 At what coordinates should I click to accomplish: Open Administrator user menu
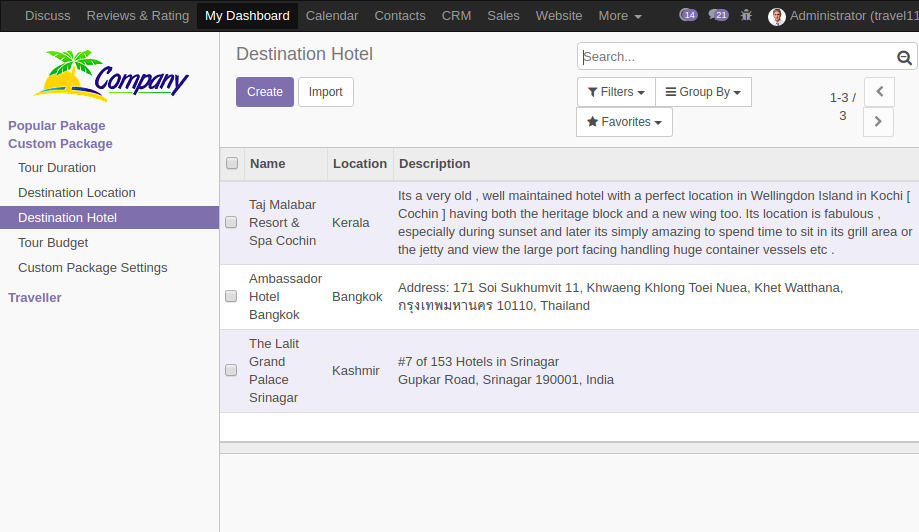(x=843, y=16)
